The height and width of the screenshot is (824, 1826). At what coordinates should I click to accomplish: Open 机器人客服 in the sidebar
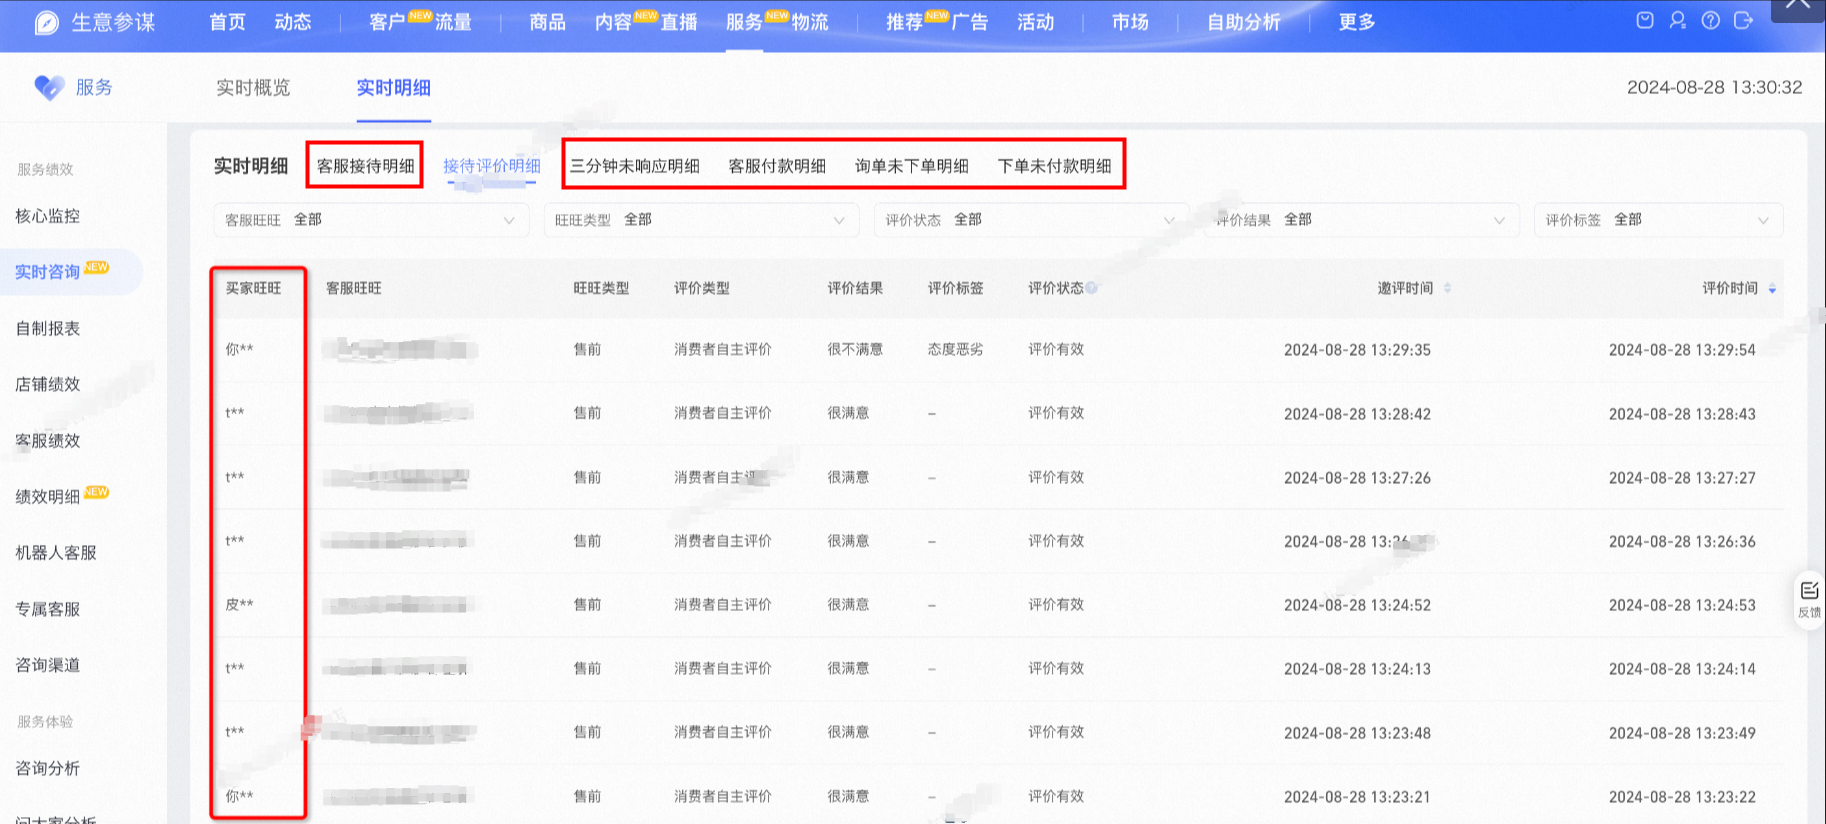56,553
